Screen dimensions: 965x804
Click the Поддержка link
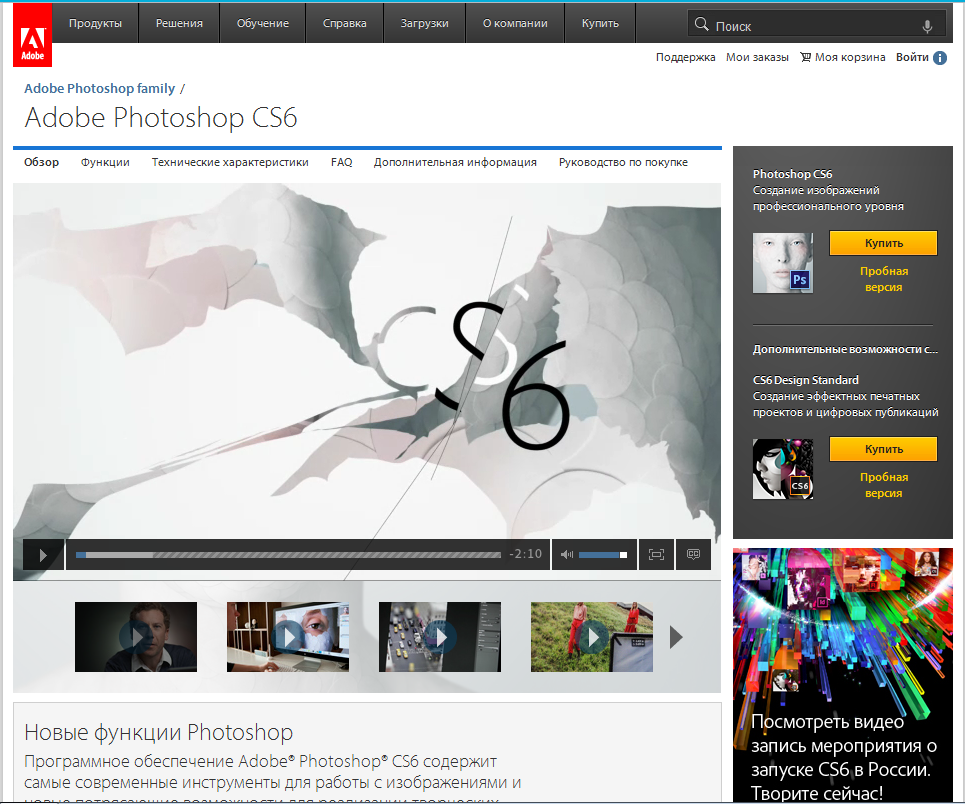686,57
